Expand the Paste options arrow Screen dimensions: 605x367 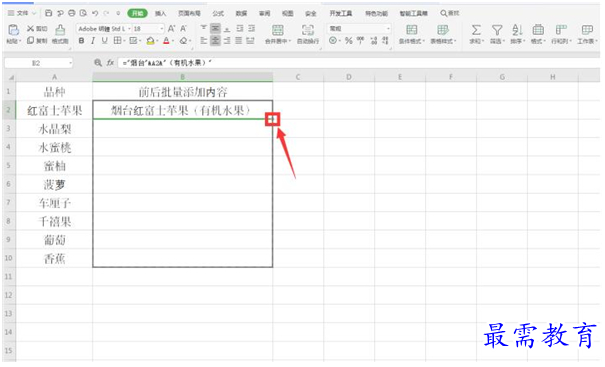[20, 41]
